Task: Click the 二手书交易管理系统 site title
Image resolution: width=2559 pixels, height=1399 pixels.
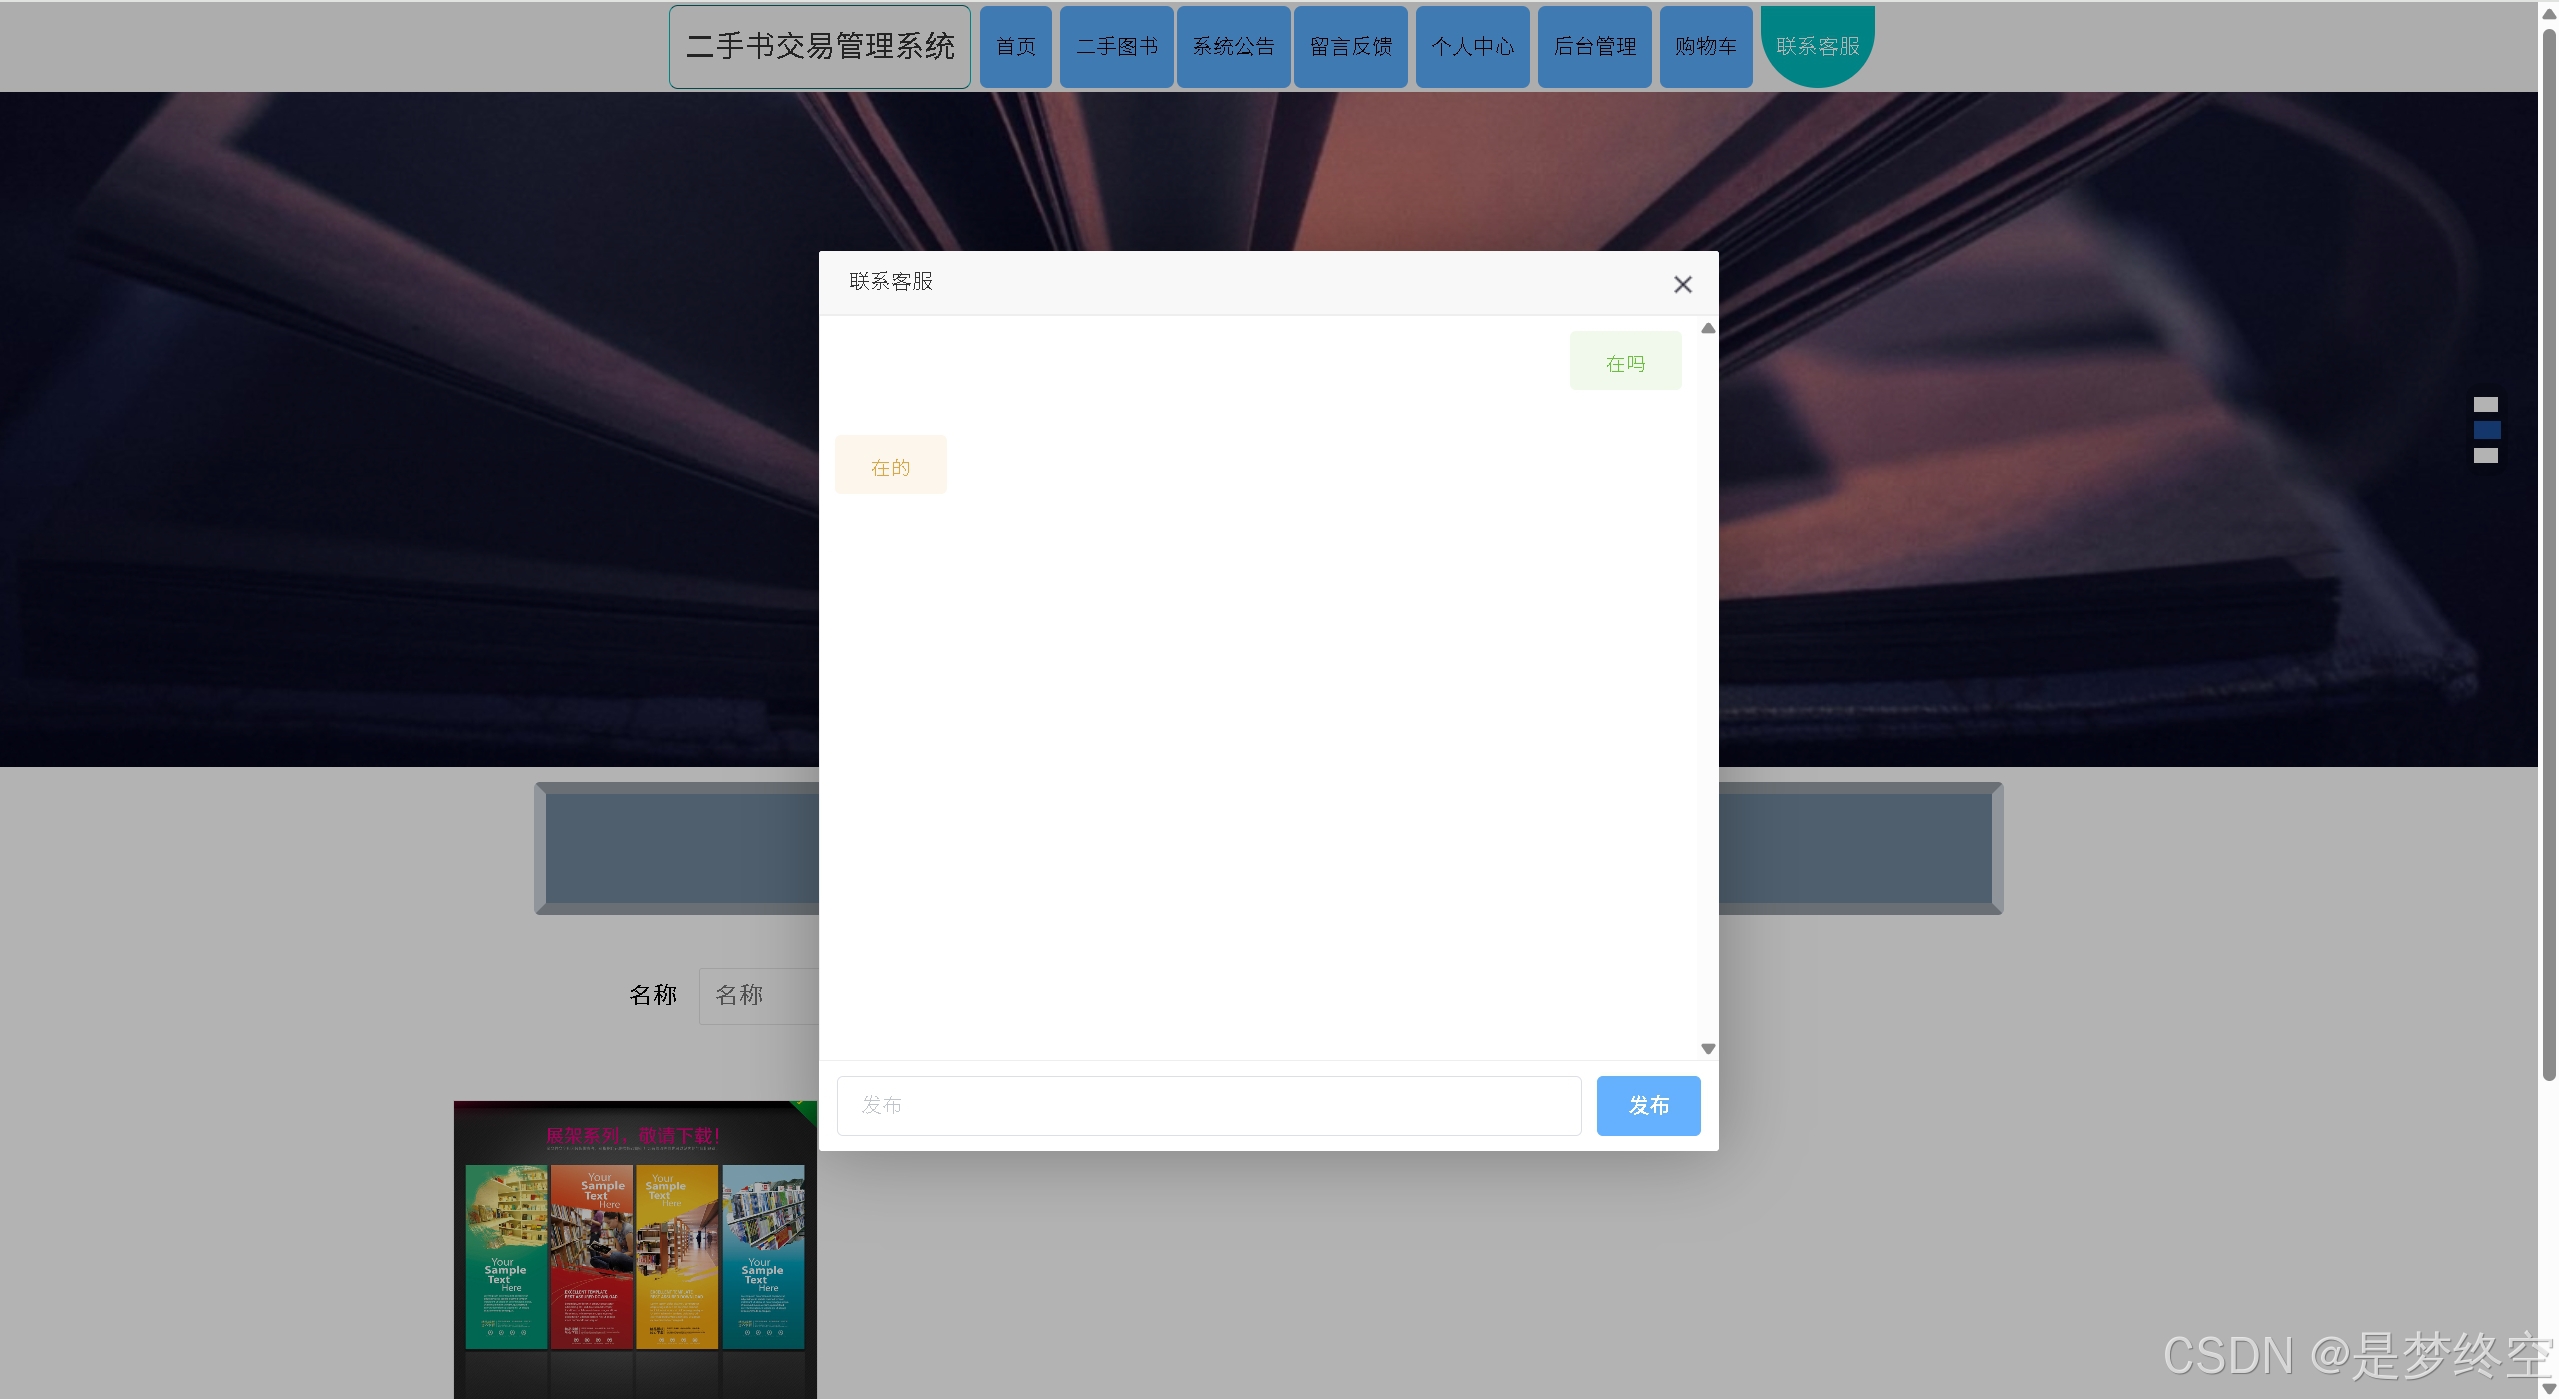Action: 819,46
